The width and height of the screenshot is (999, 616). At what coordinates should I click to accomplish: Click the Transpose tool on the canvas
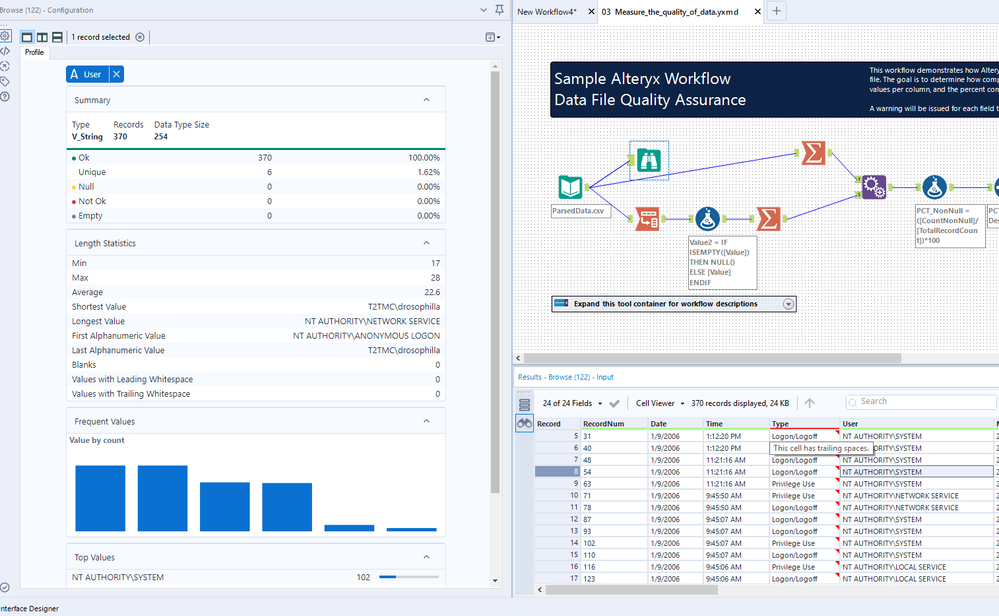pyautogui.click(x=647, y=218)
